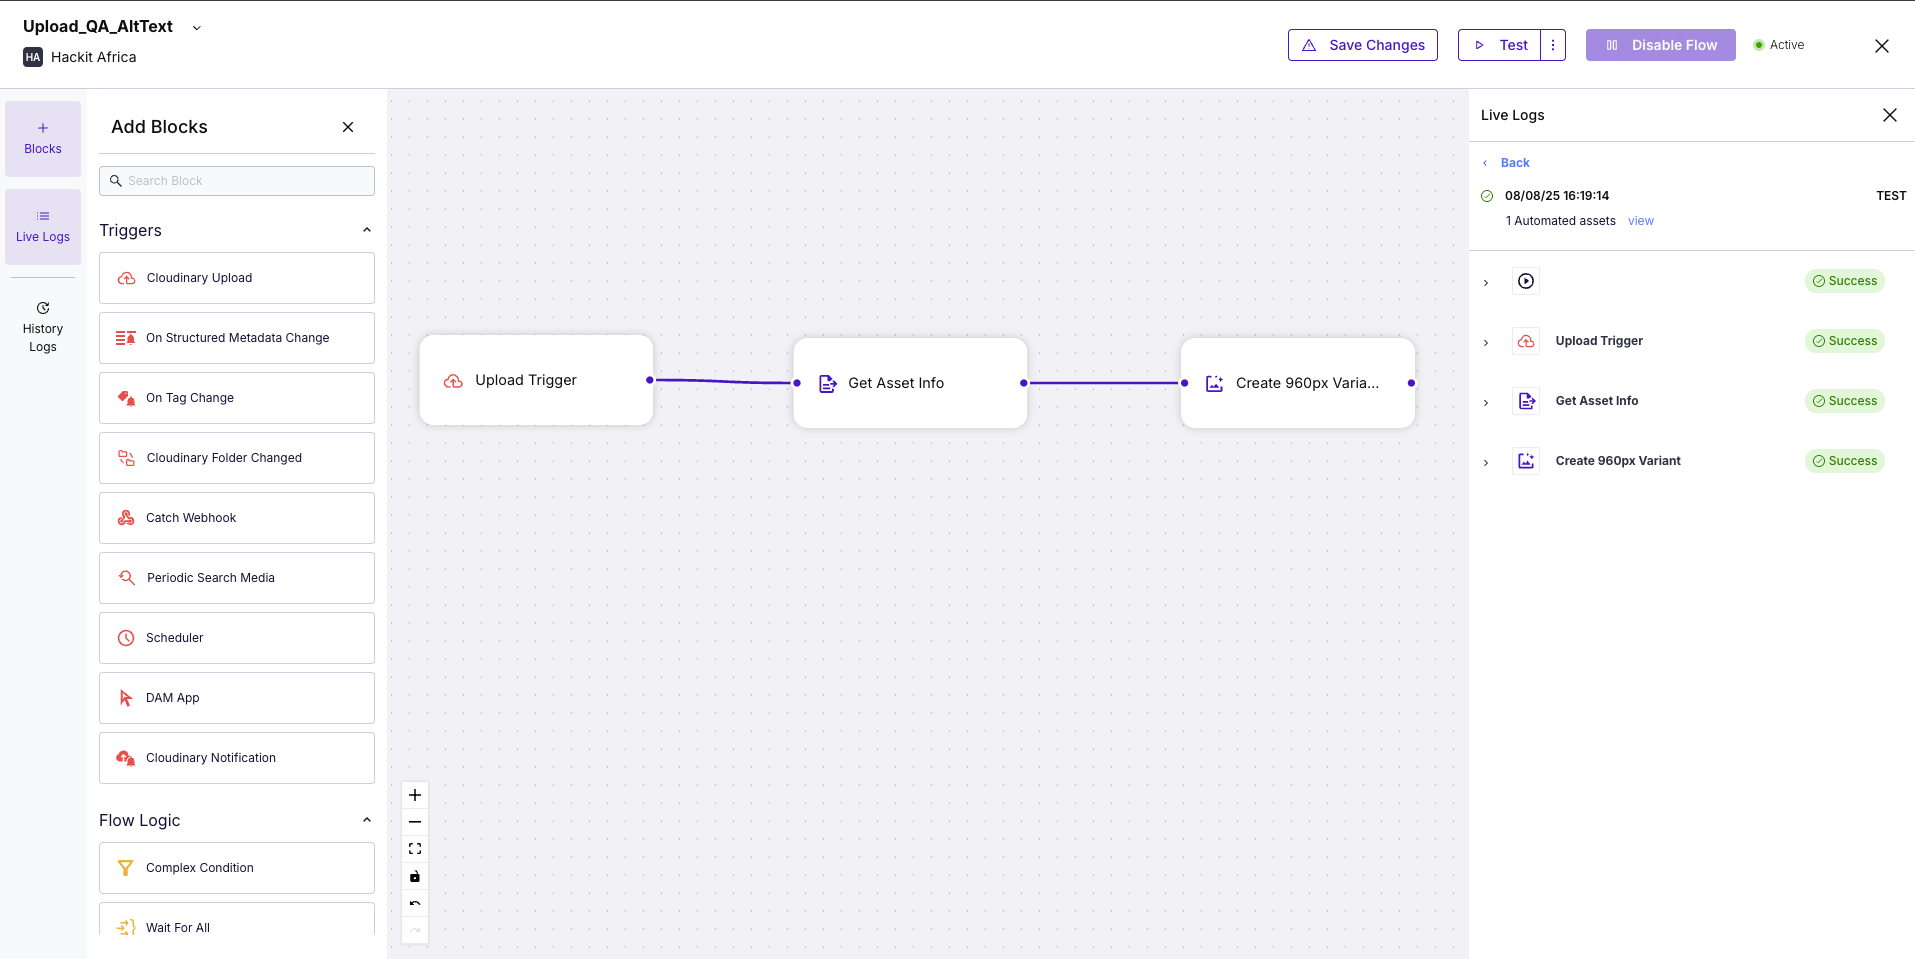The image size is (1915, 959).
Task: Collapse the Triggers section
Action: [x=366, y=229]
